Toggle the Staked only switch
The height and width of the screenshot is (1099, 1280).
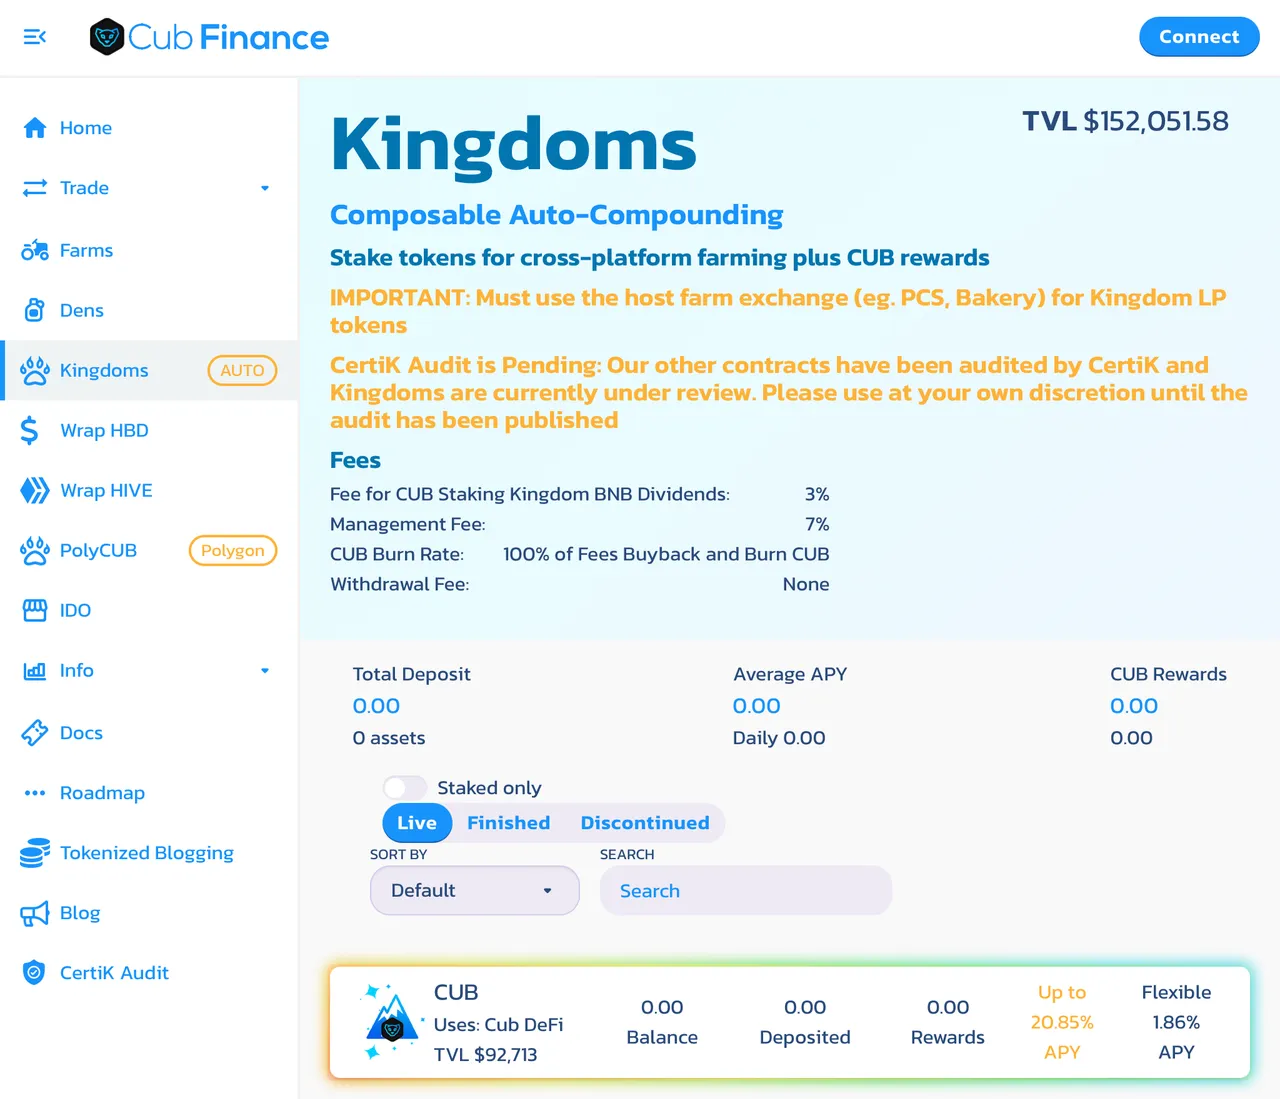pos(405,788)
